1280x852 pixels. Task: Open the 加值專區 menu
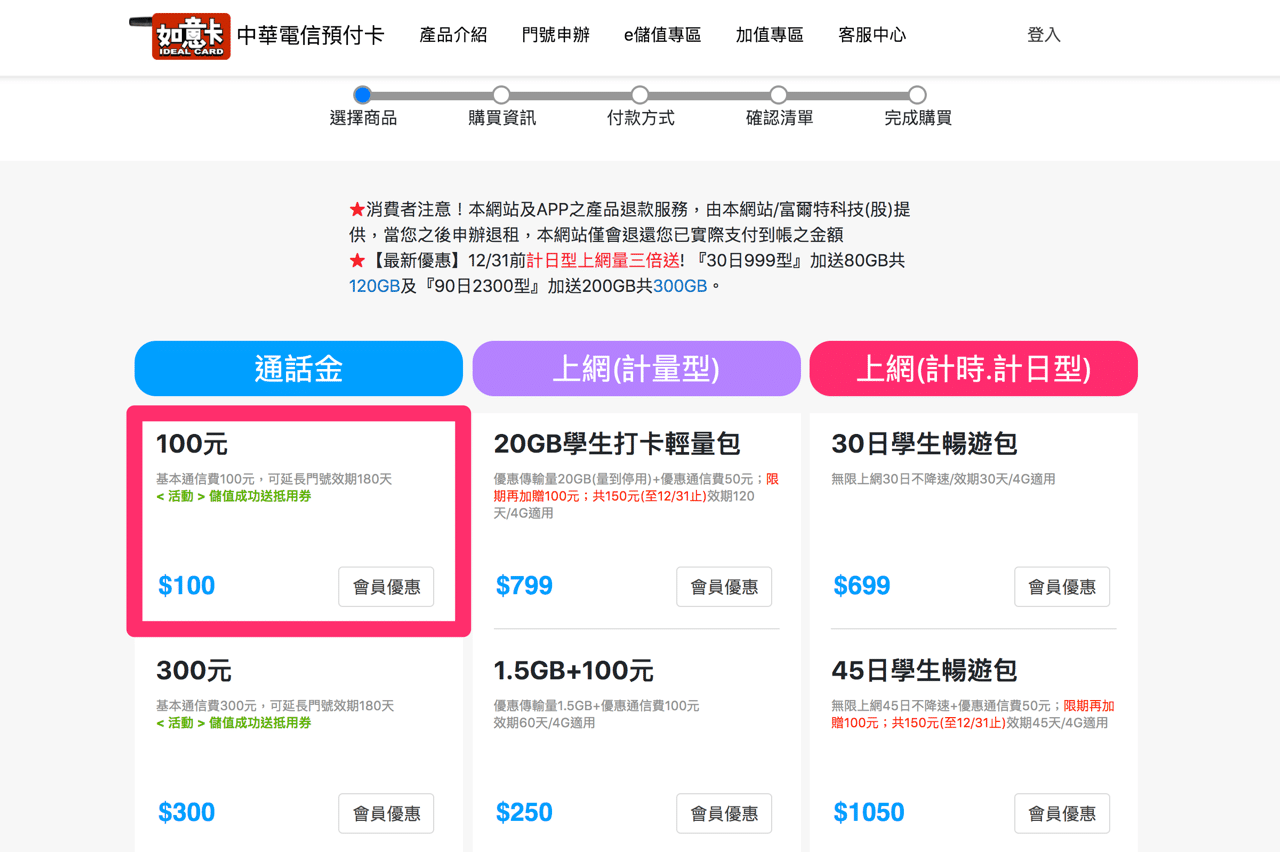point(769,35)
